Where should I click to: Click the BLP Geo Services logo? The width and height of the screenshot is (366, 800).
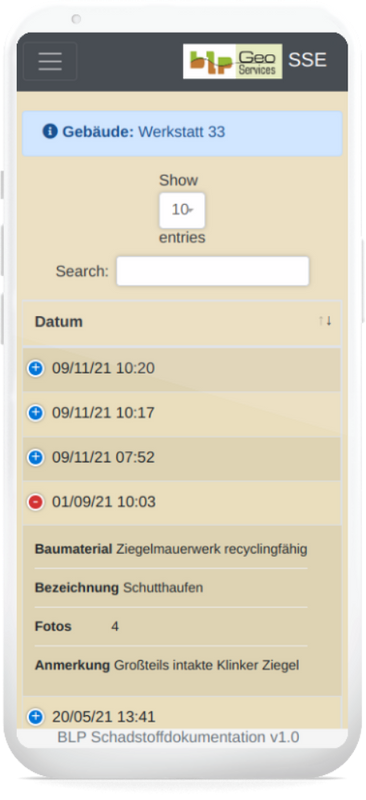tap(233, 61)
